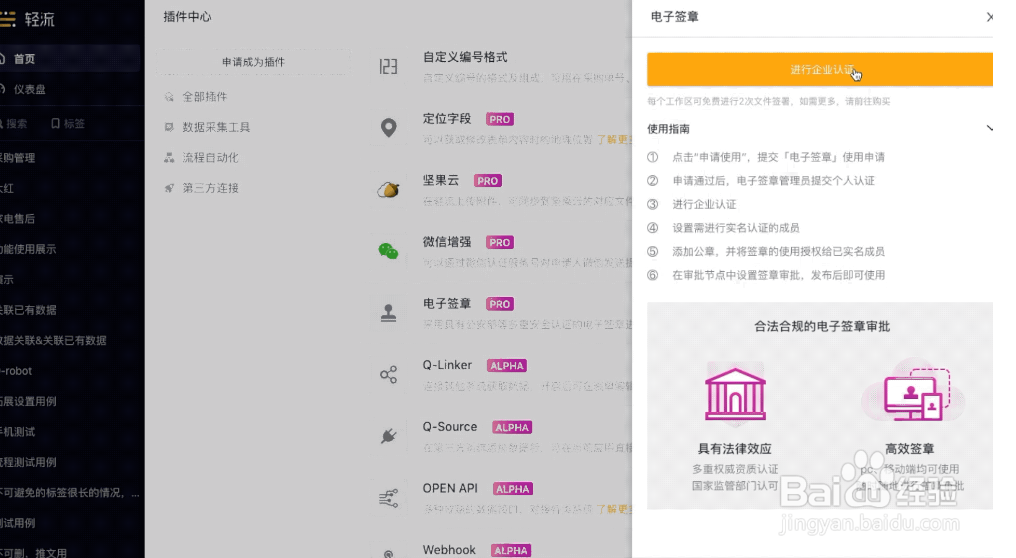Click the 第三方连接 rocket icon
The width and height of the screenshot is (1016, 558).
169,188
